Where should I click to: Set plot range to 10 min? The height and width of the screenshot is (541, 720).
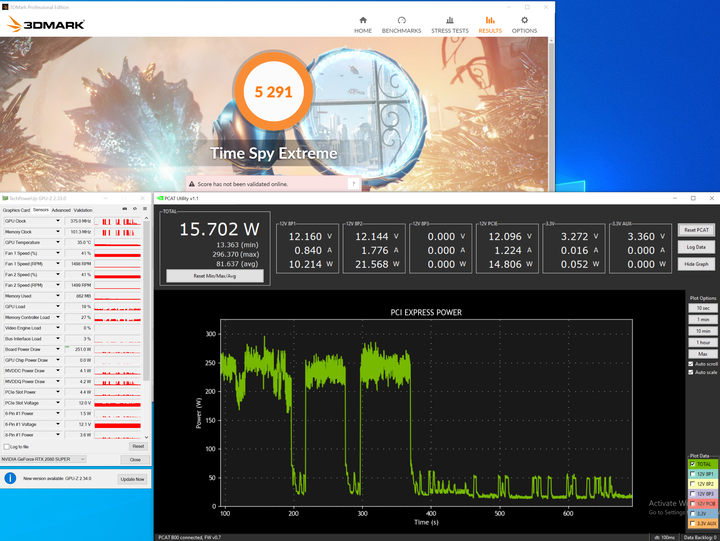(703, 331)
